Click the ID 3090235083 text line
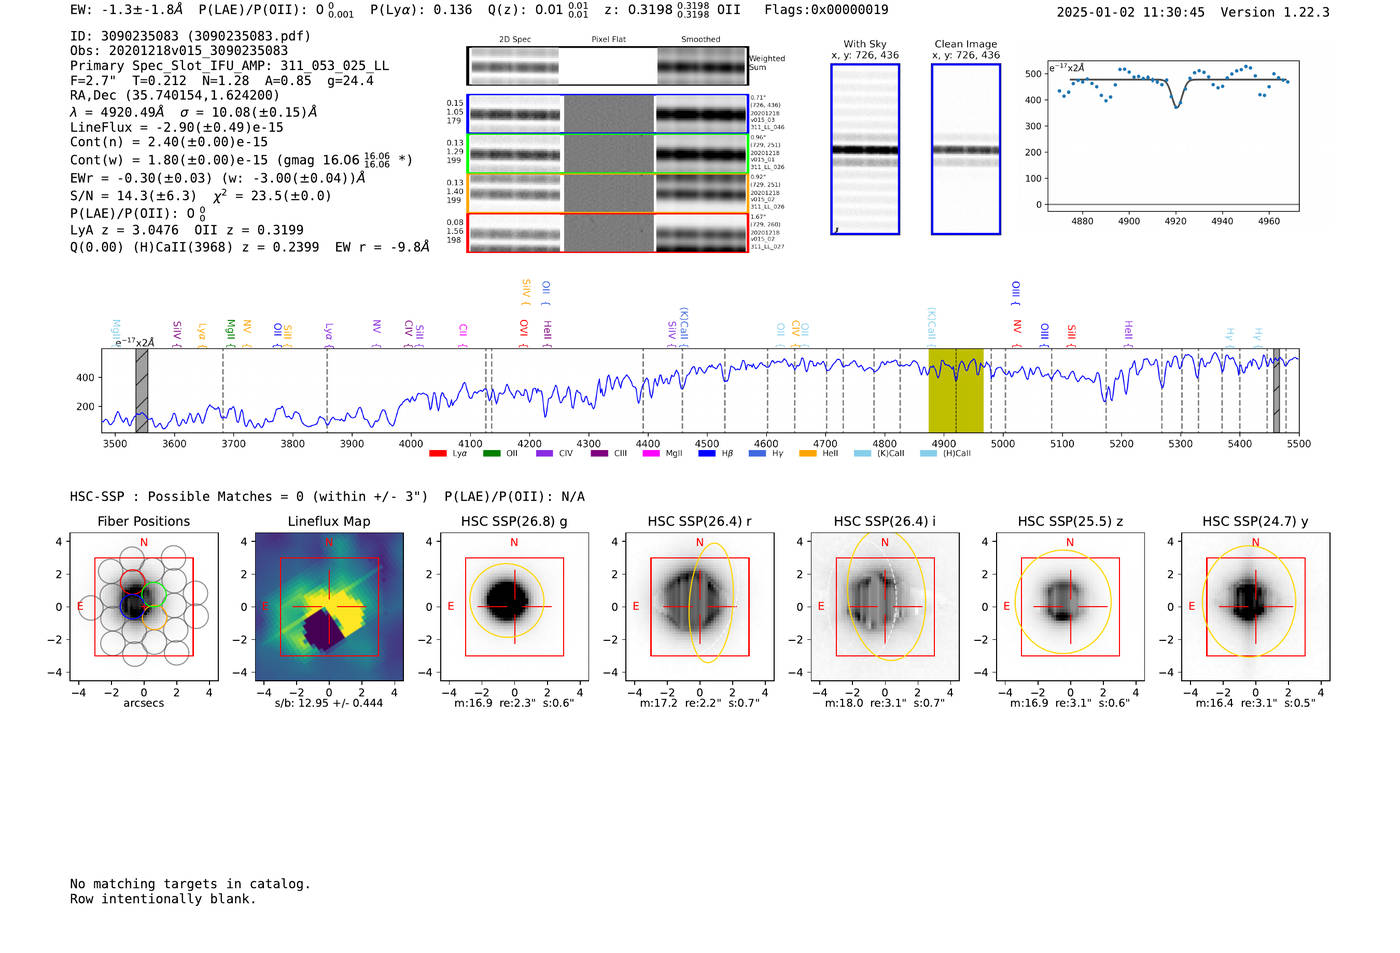Image resolution: width=1400 pixels, height=953 pixels. pyautogui.click(x=190, y=36)
